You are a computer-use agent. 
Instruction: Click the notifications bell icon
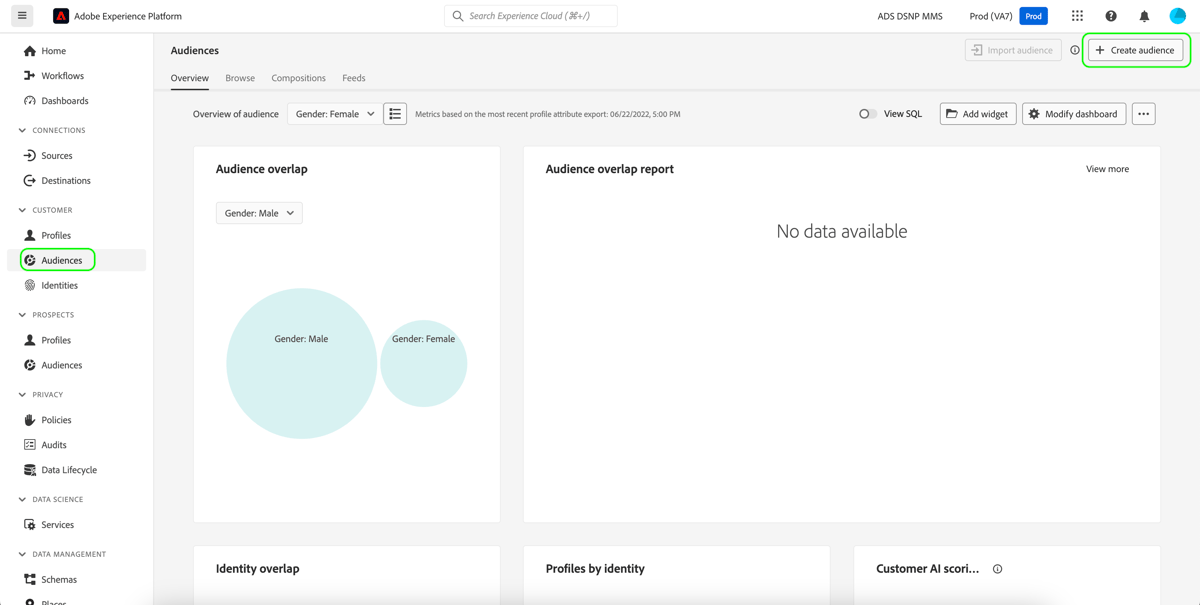(x=1143, y=15)
